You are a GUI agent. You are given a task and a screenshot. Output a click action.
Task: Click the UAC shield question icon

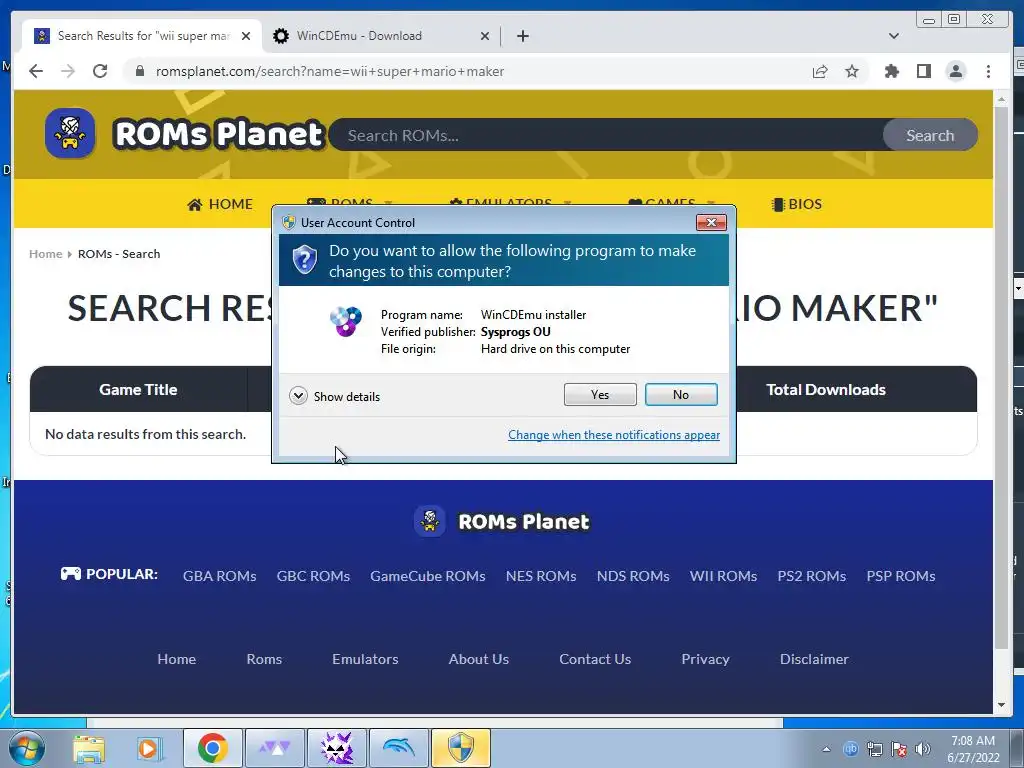click(x=304, y=259)
